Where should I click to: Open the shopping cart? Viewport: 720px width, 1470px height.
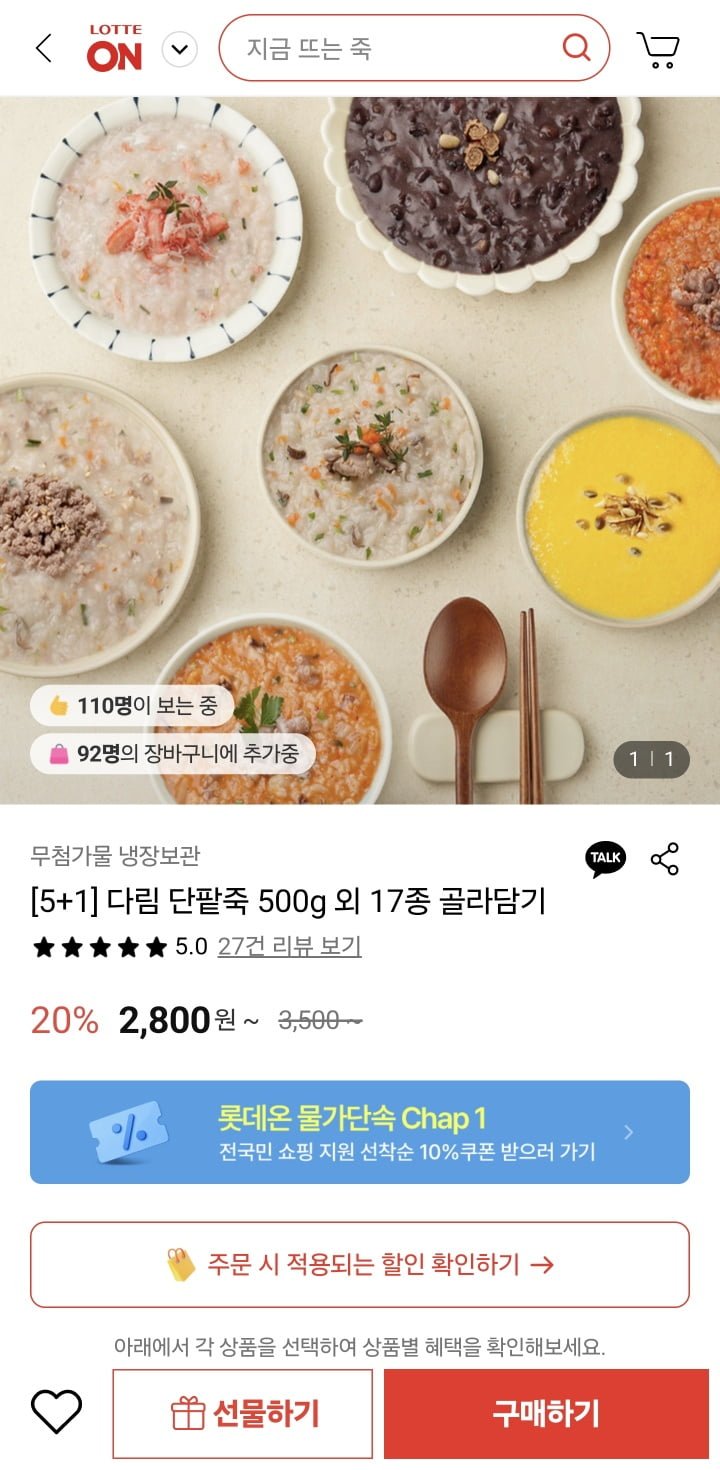[x=658, y=48]
